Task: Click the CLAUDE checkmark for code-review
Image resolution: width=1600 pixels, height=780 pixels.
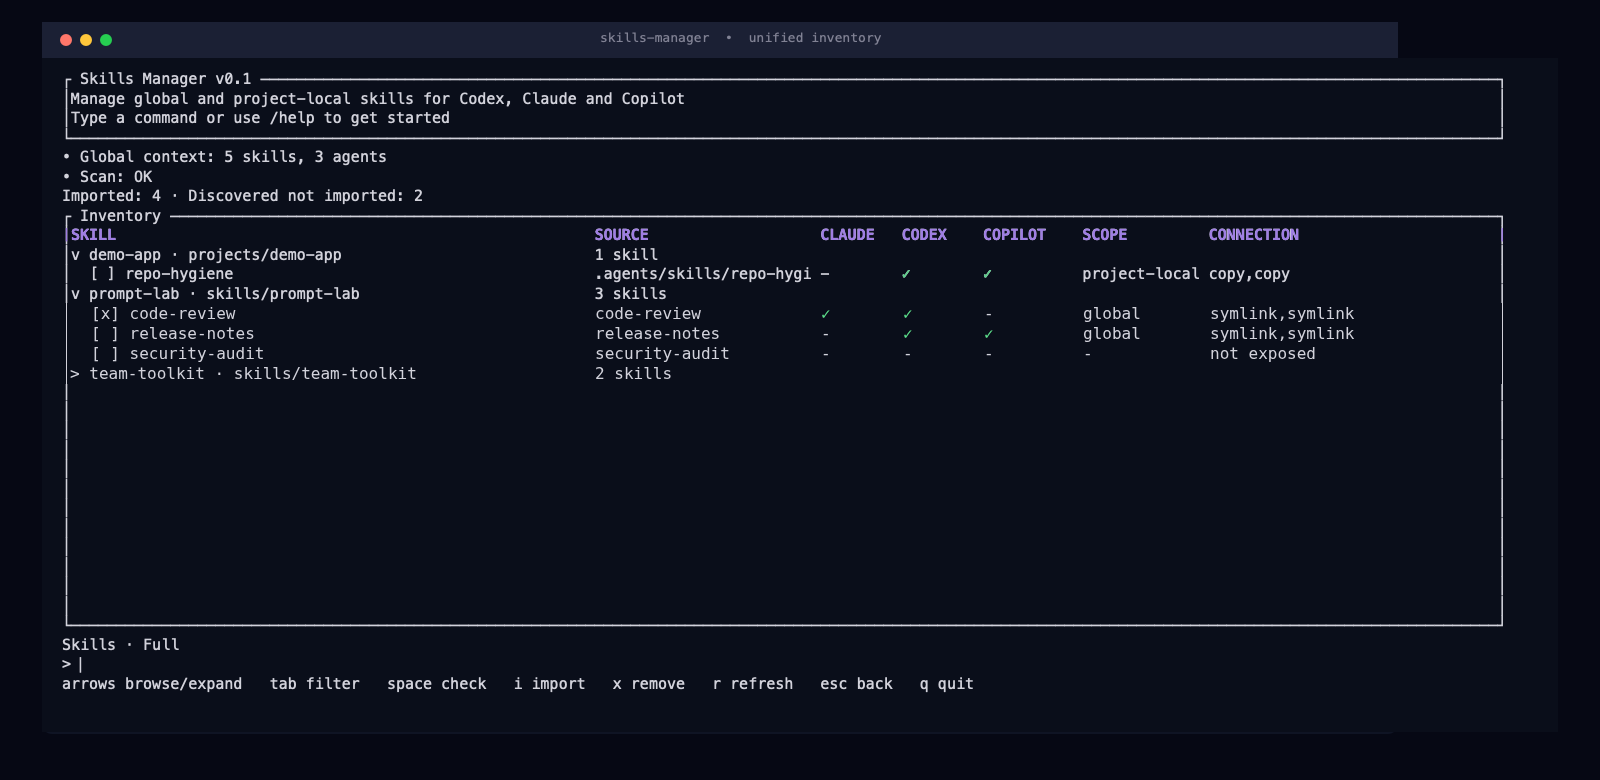Action: point(825,314)
